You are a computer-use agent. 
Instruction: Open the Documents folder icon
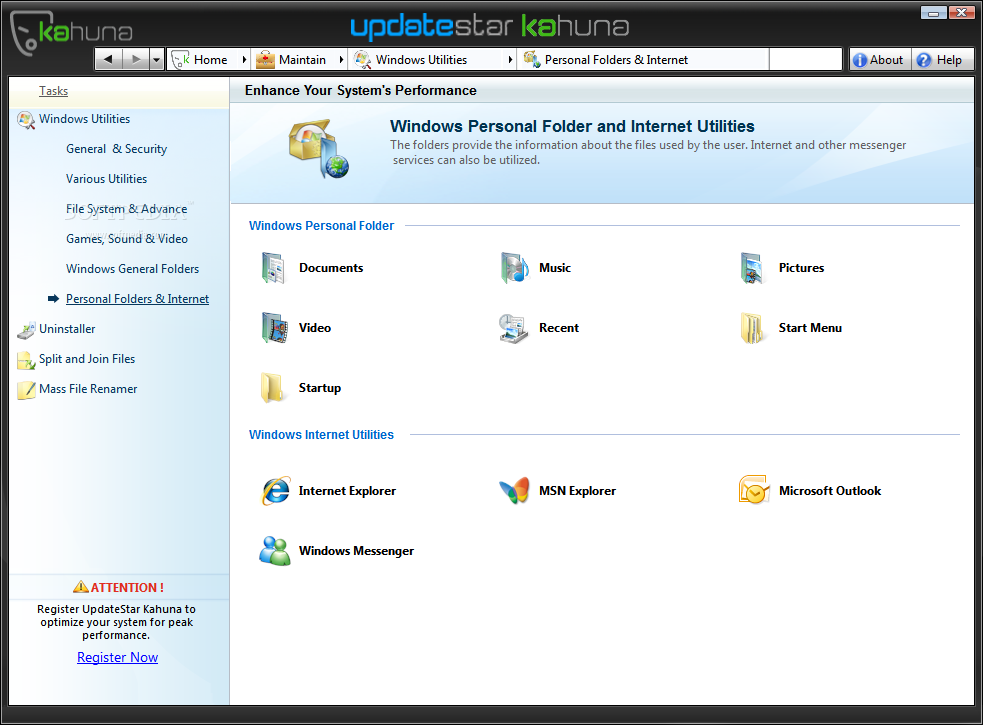(273, 268)
